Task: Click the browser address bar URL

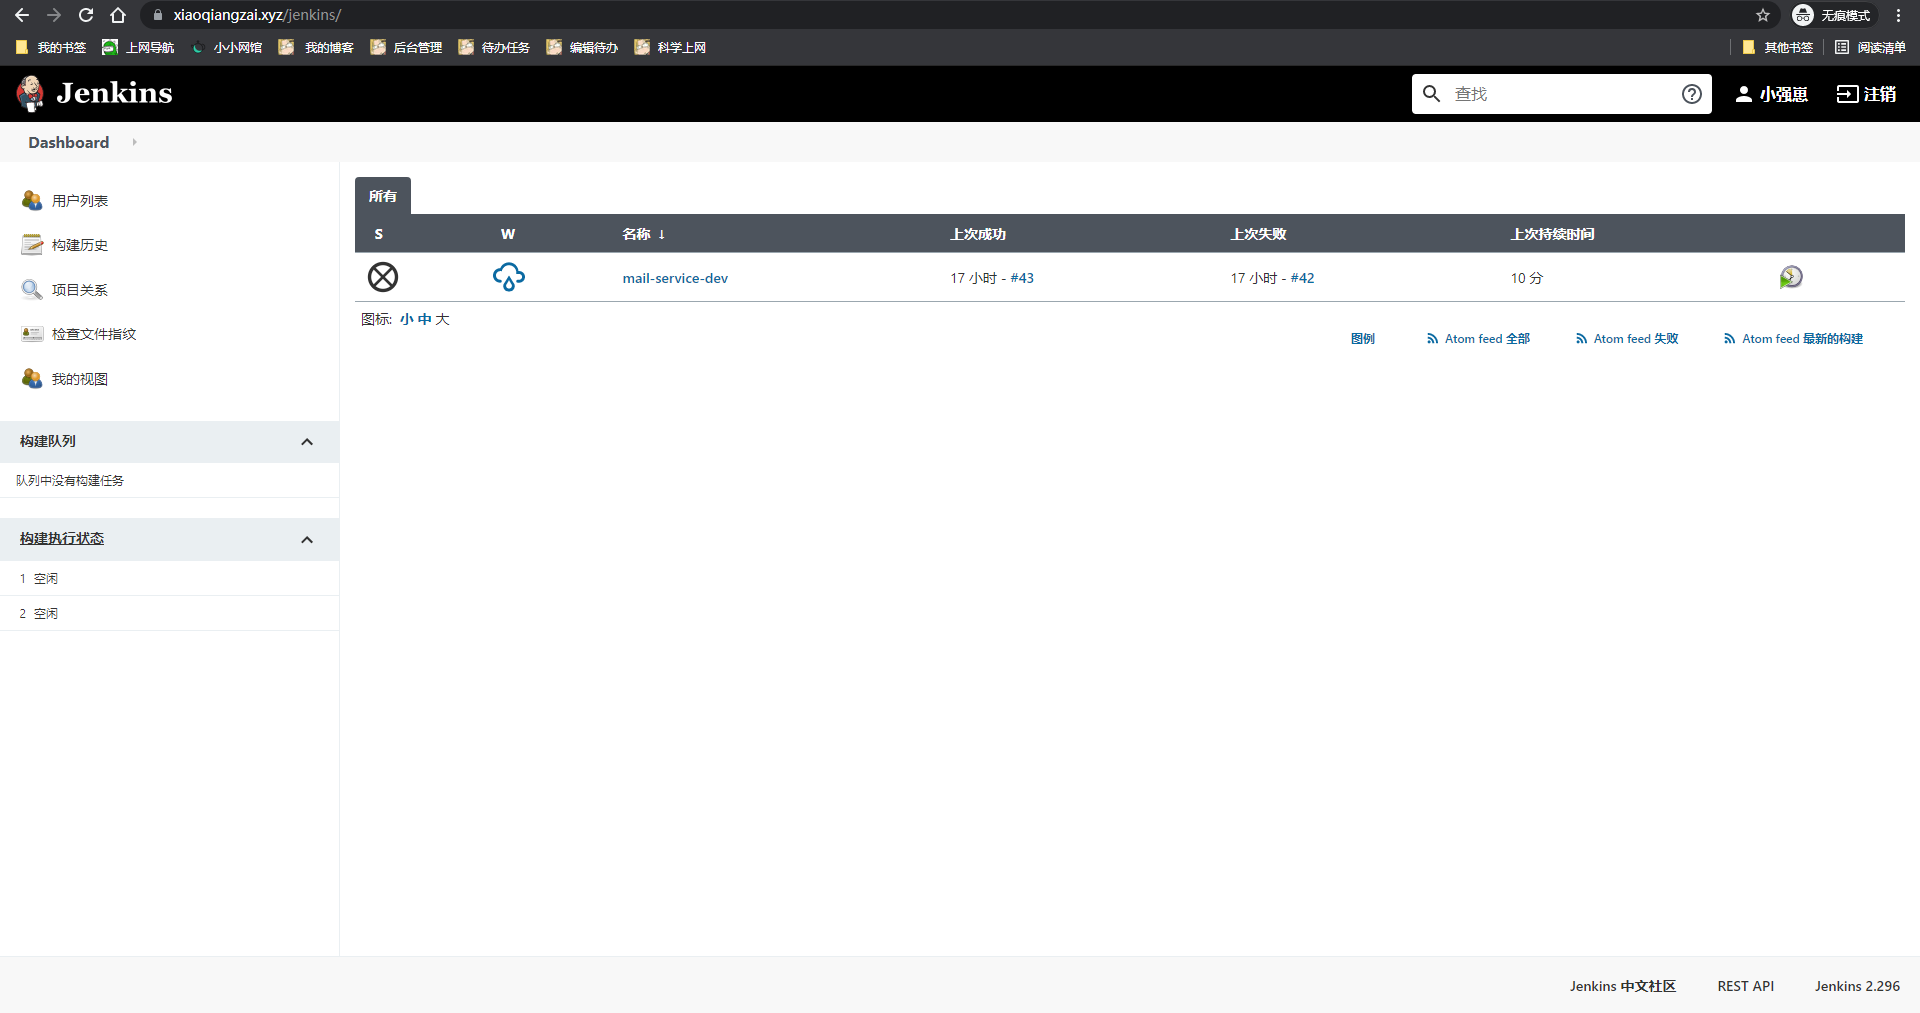Action: tap(257, 15)
